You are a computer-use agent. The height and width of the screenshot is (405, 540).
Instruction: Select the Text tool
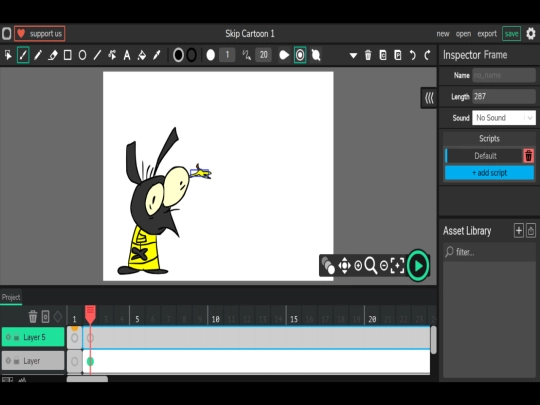point(127,55)
